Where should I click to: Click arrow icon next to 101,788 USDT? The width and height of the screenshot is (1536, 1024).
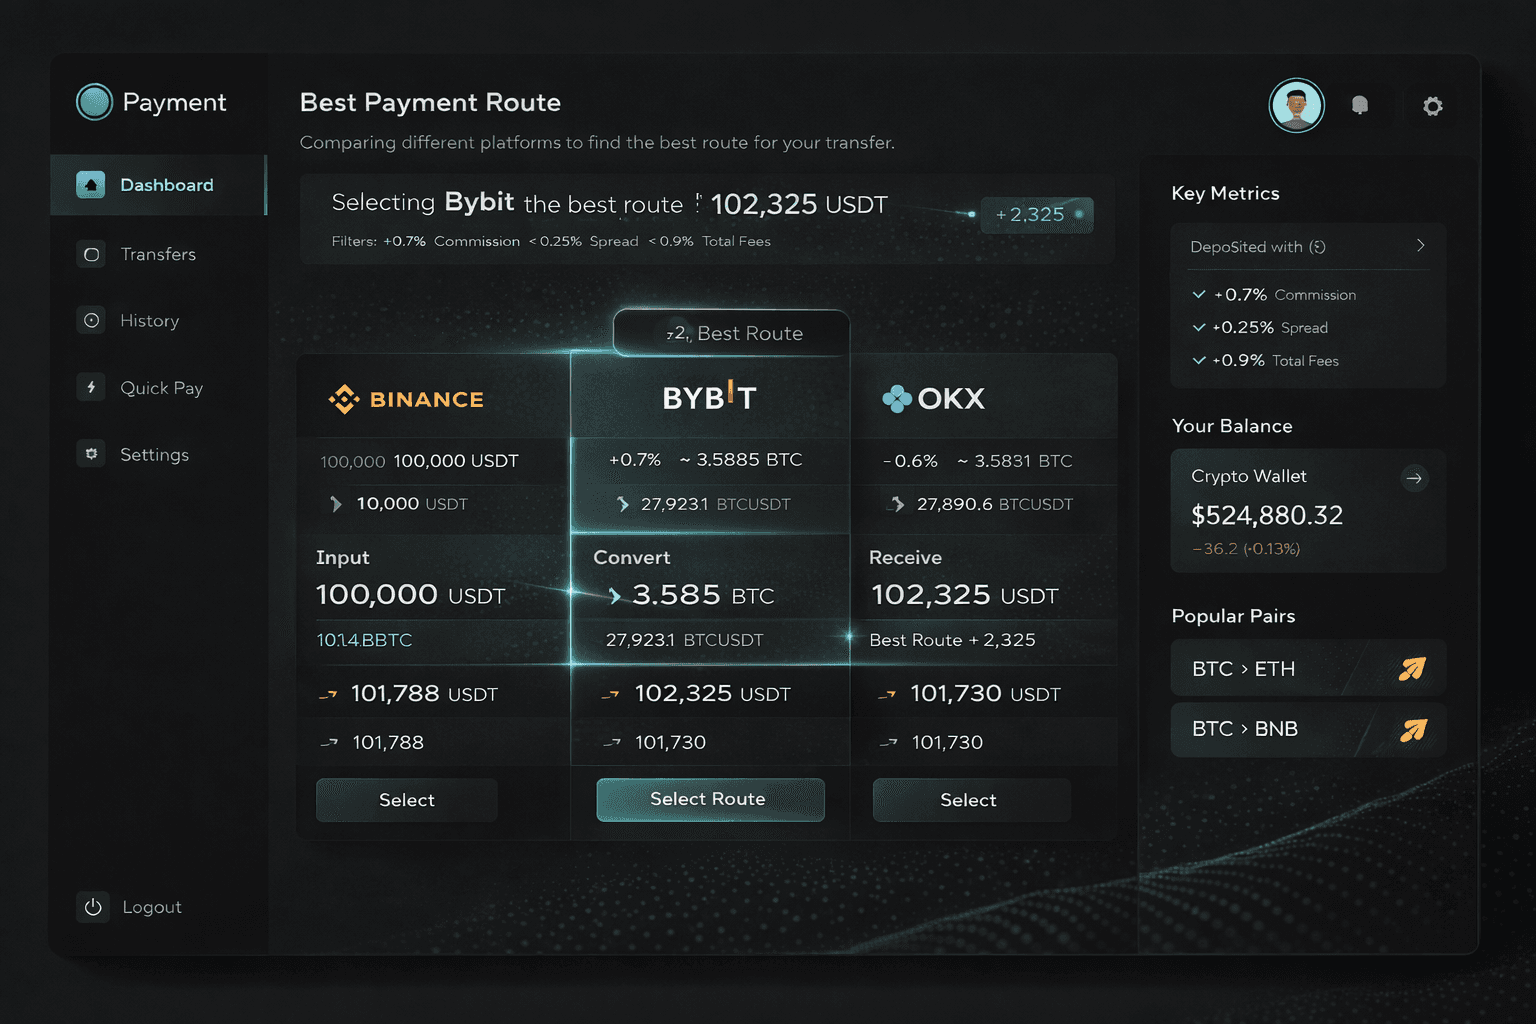328,694
